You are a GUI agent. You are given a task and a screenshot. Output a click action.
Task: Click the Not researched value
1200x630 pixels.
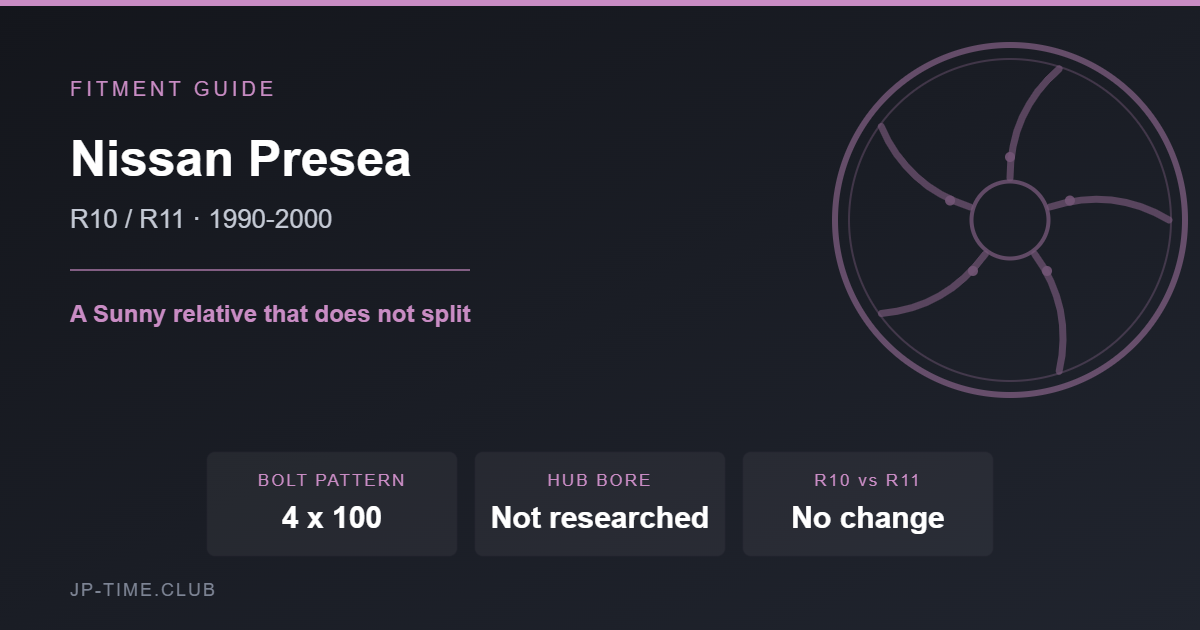(x=600, y=518)
